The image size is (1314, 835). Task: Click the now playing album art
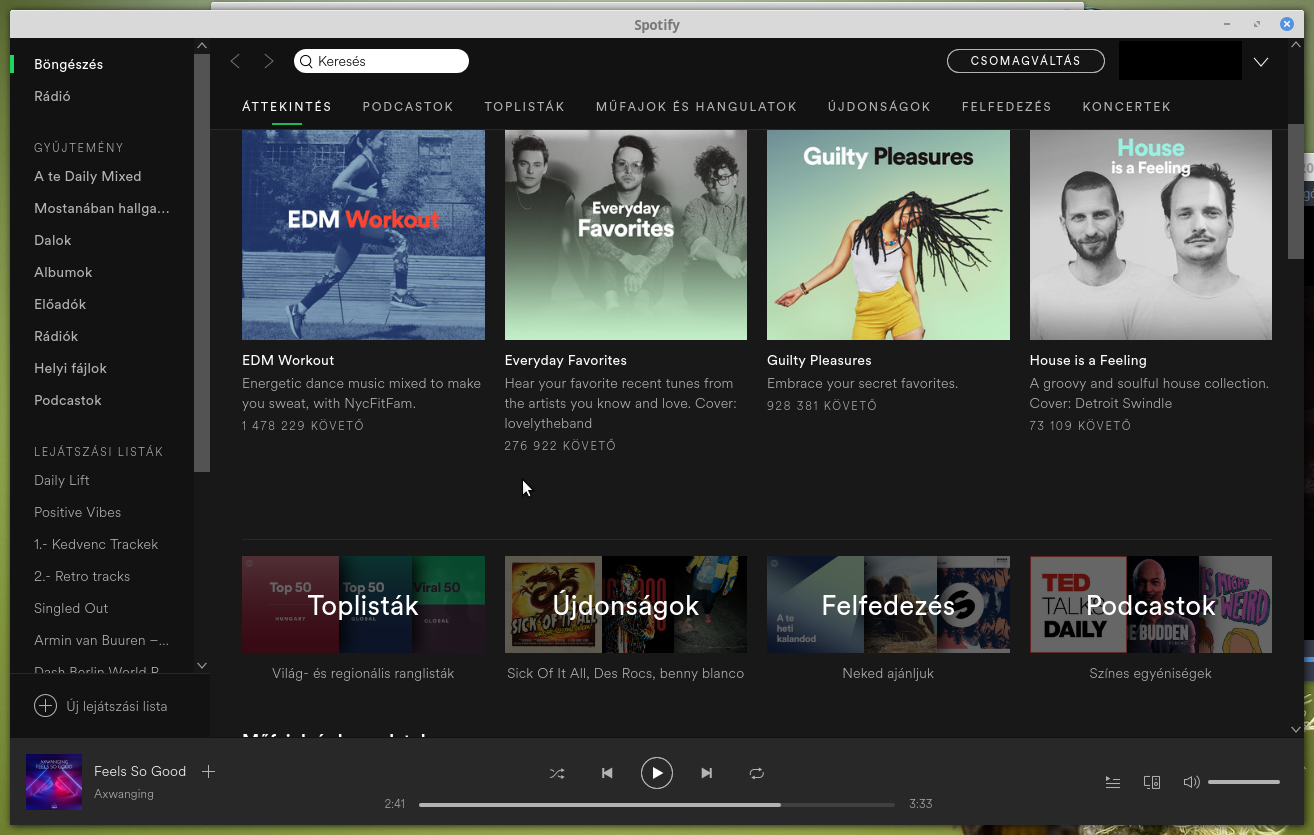pyautogui.click(x=54, y=782)
